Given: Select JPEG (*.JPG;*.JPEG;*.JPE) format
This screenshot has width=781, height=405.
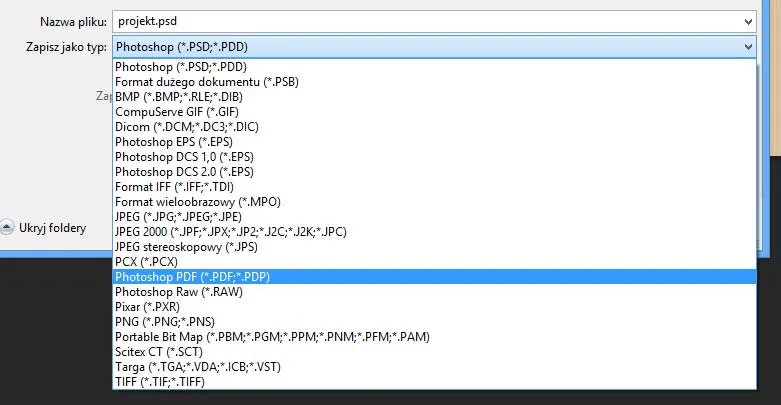Looking at the screenshot, I should [434, 217].
